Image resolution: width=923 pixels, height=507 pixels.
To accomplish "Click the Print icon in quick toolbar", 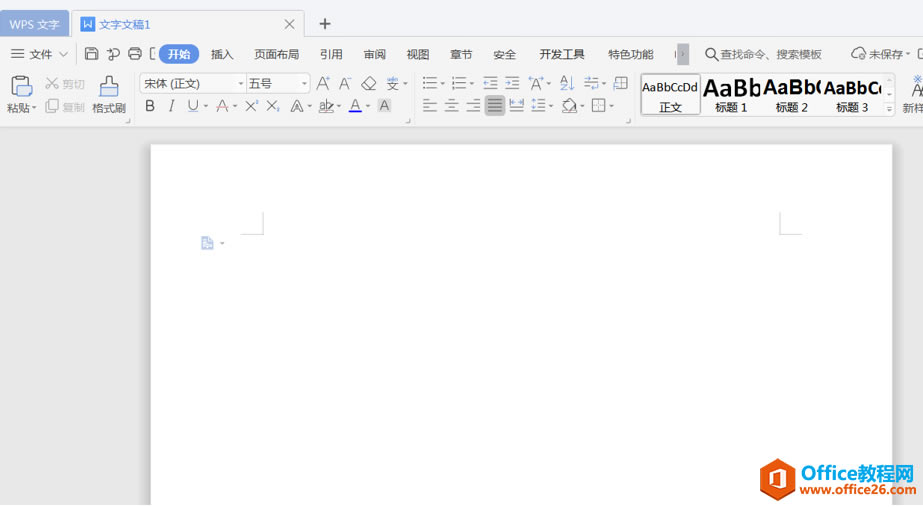I will tap(135, 54).
